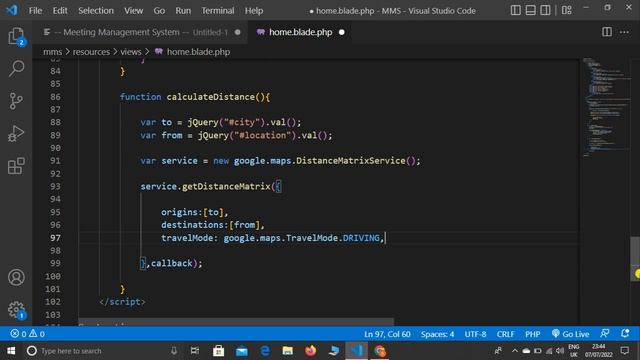The height and width of the screenshot is (360, 640).
Task: Click getDistanceMatrix on line 93
Action: pos(226,186)
